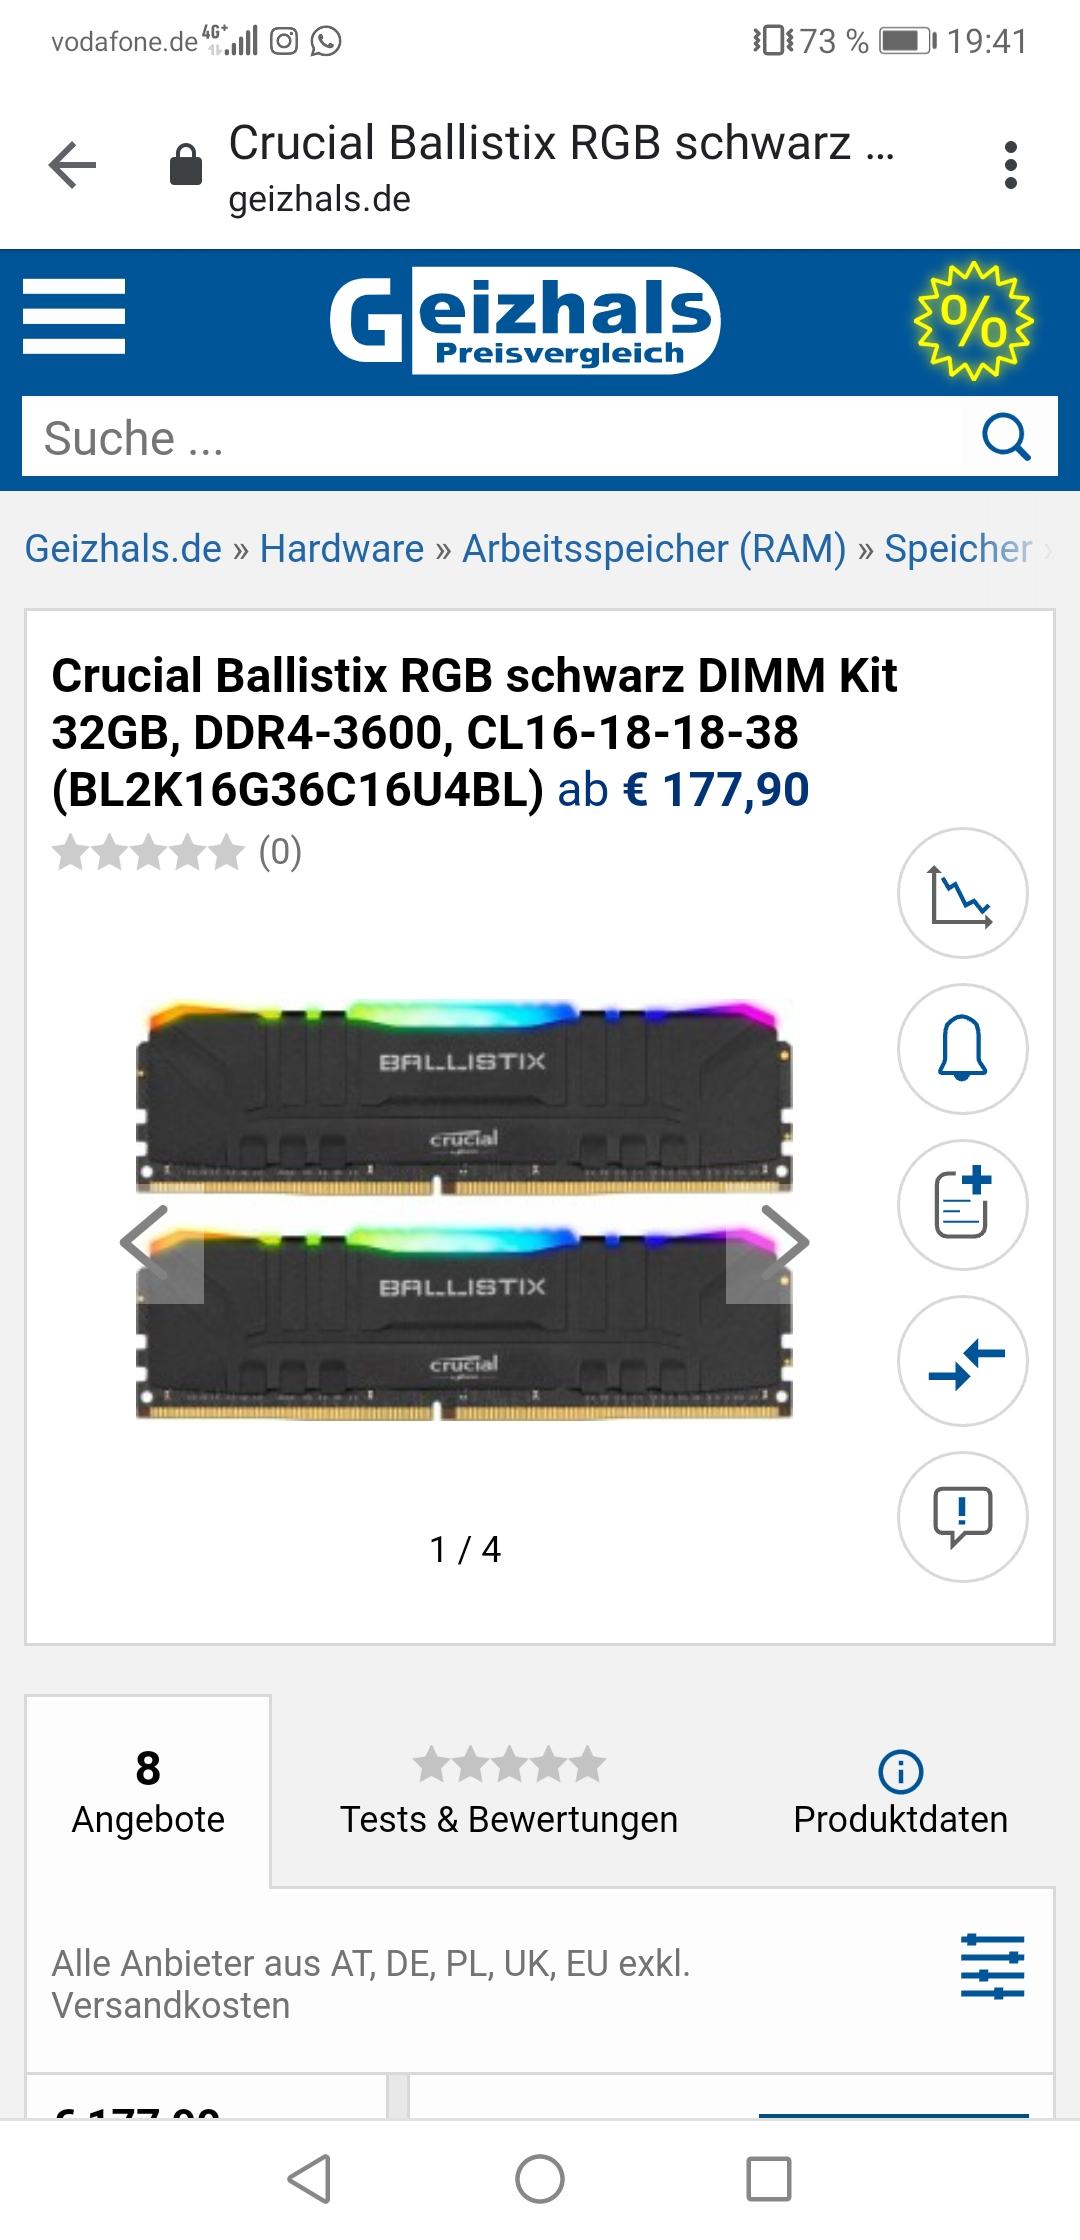
Task: Select the 8 Angebote tab
Action: 148,1792
